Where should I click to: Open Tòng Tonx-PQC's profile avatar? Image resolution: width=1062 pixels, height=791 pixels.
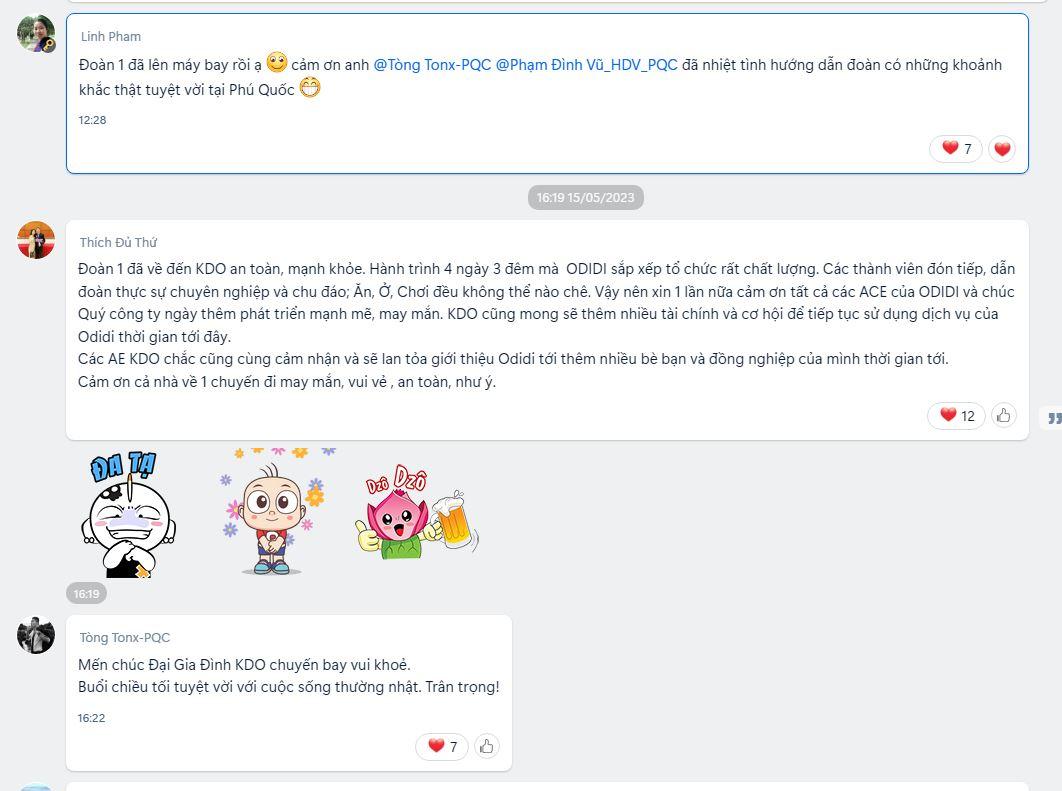(36, 635)
